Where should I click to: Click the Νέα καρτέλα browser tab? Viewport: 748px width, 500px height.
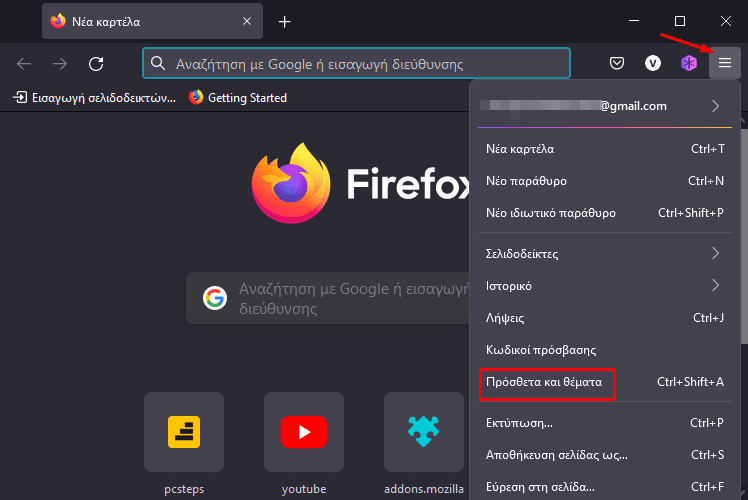152,21
